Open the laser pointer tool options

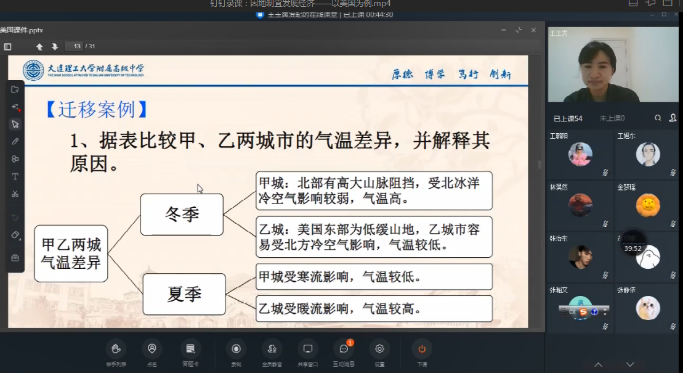[15, 107]
